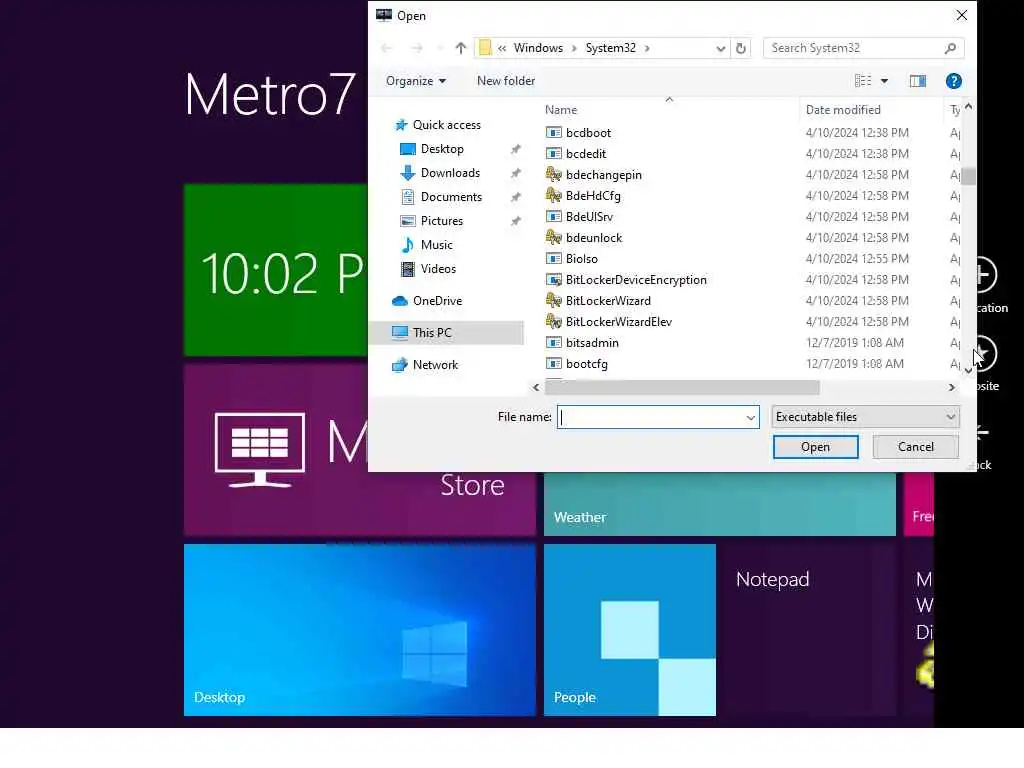
Task: Click the horizontal scrollbar right arrow
Action: [952, 387]
